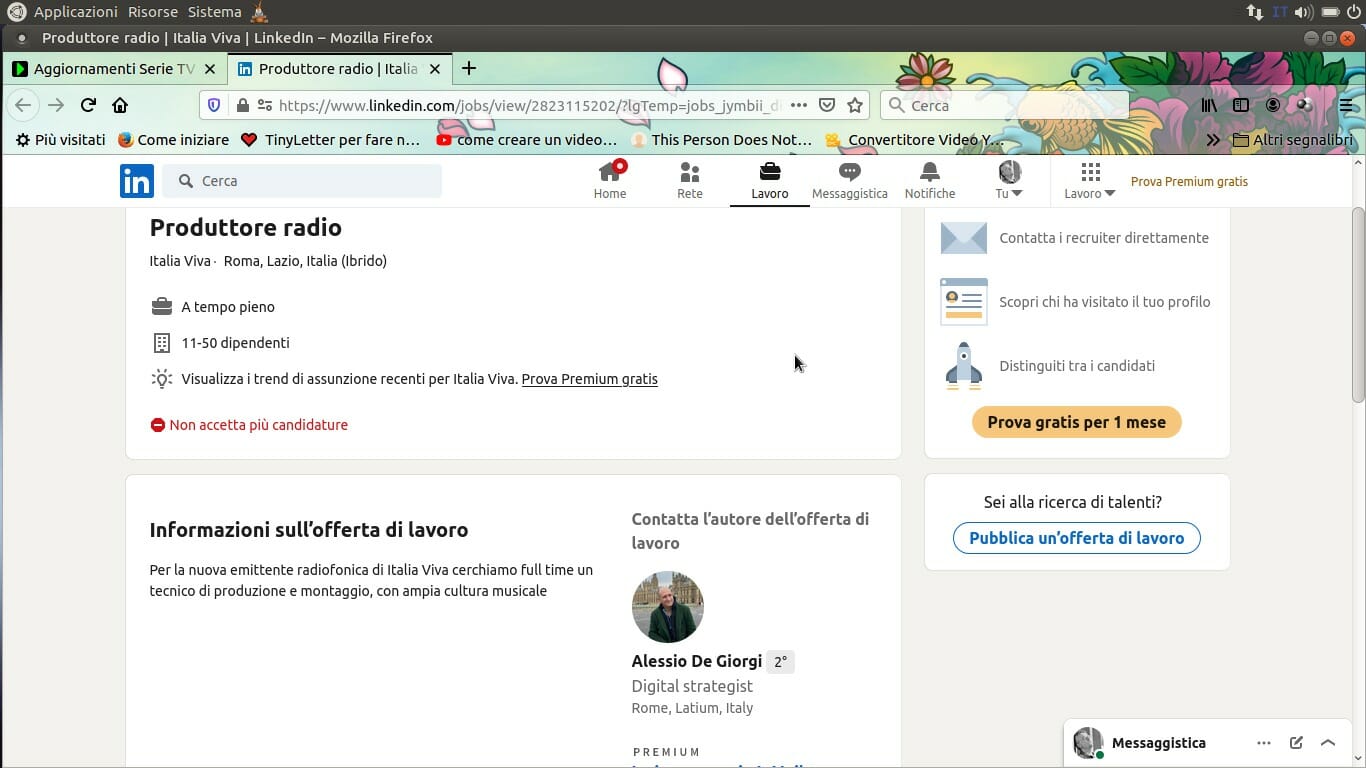Close the Aggiornamenti Serie TV tab

tap(209, 69)
